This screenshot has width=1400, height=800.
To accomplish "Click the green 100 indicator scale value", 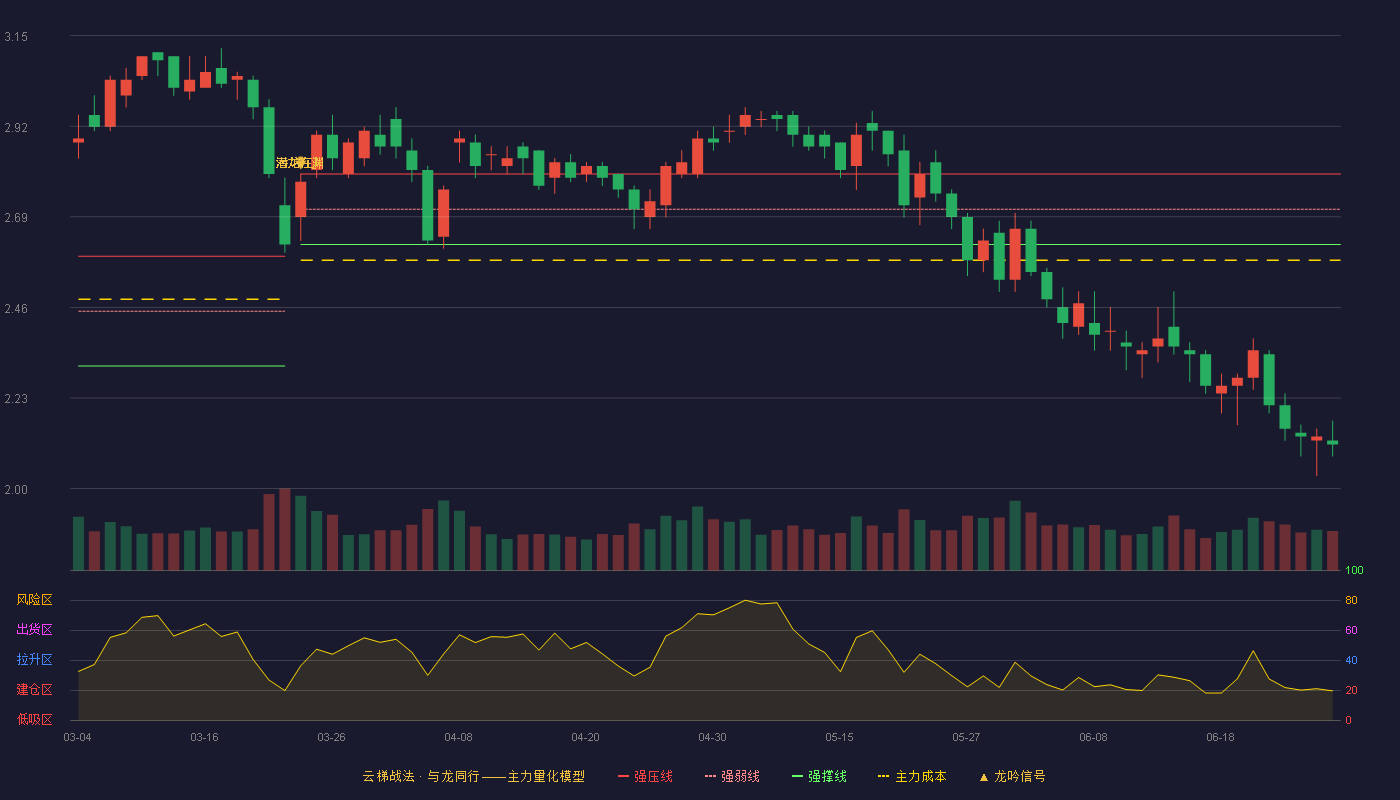I will (1354, 571).
